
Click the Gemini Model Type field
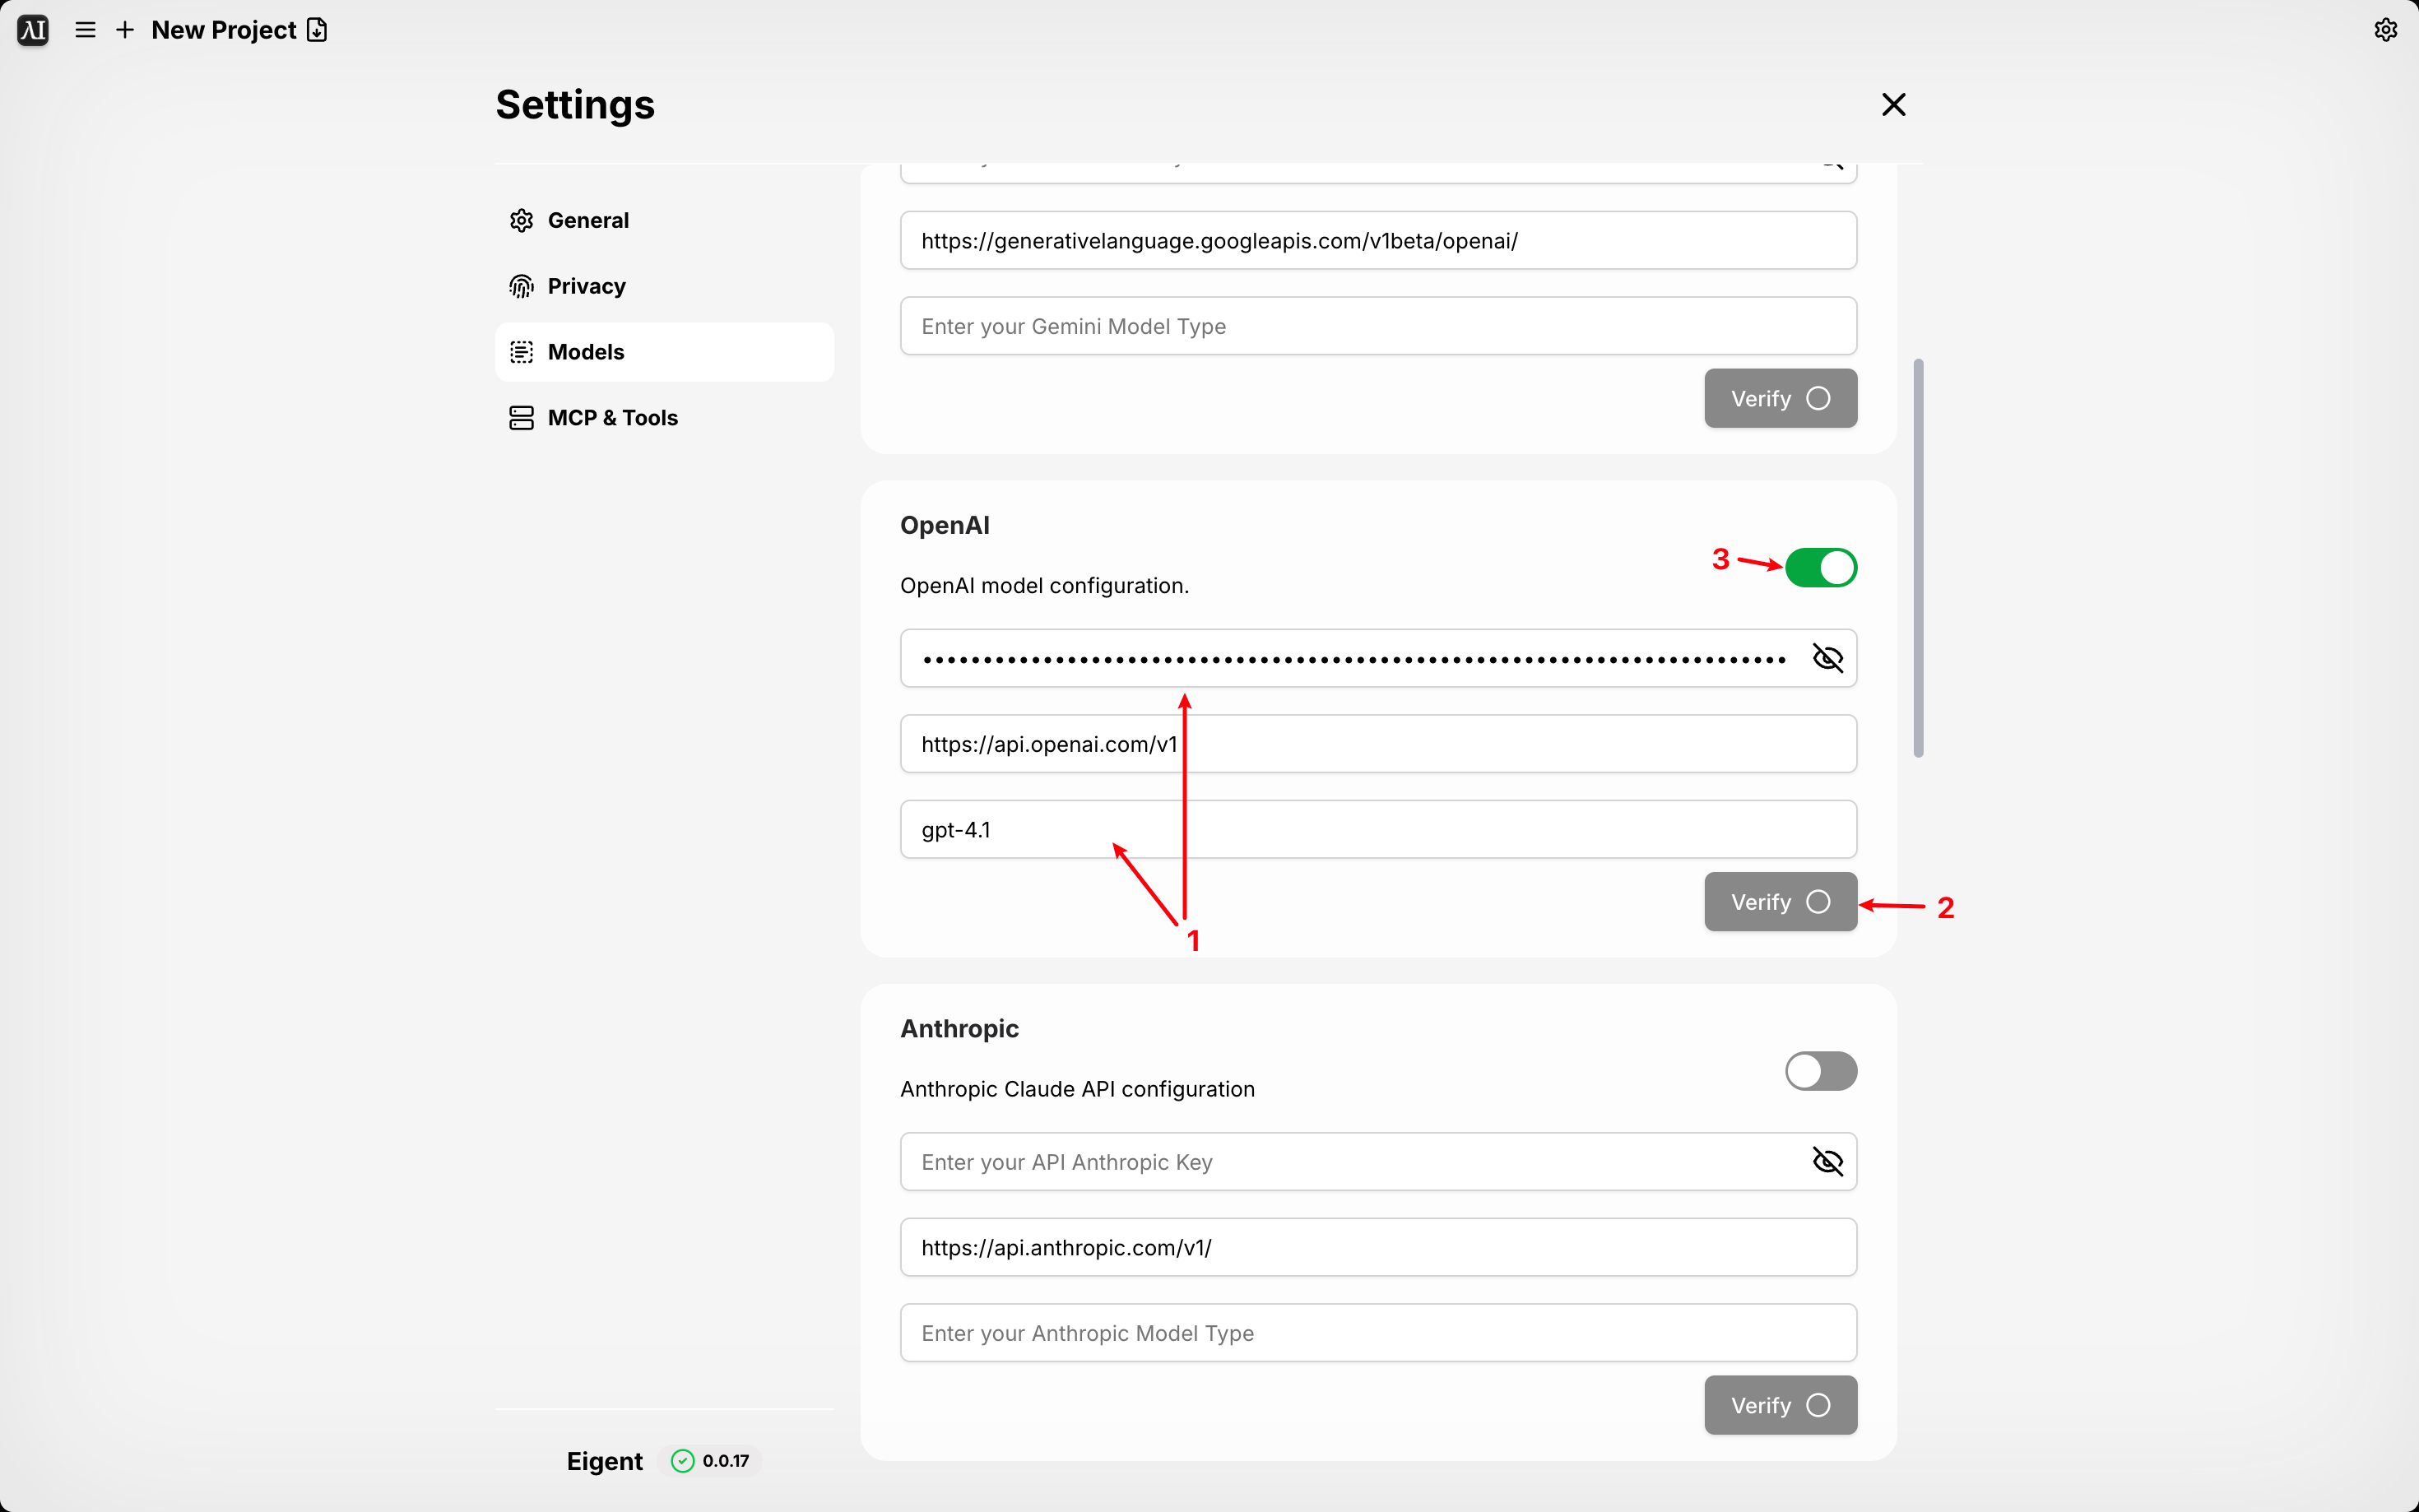pos(1378,326)
